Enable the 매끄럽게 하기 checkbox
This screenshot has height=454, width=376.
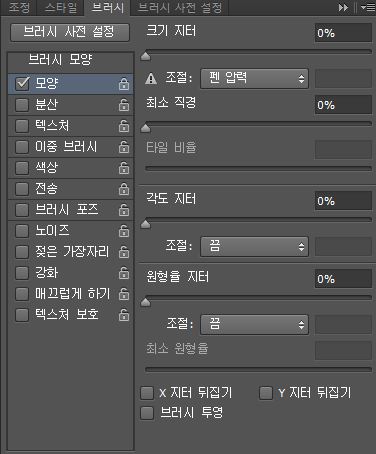click(22, 294)
